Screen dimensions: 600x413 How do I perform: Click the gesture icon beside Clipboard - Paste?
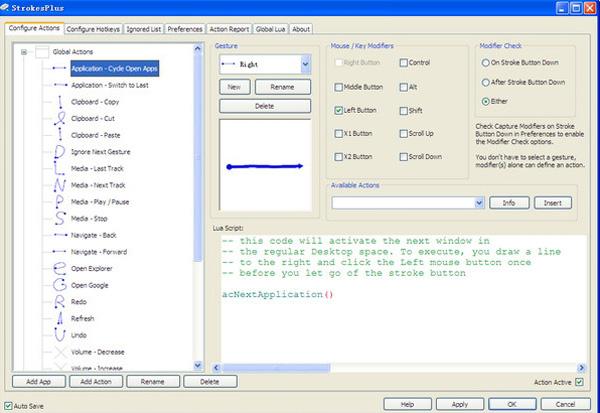pos(60,135)
